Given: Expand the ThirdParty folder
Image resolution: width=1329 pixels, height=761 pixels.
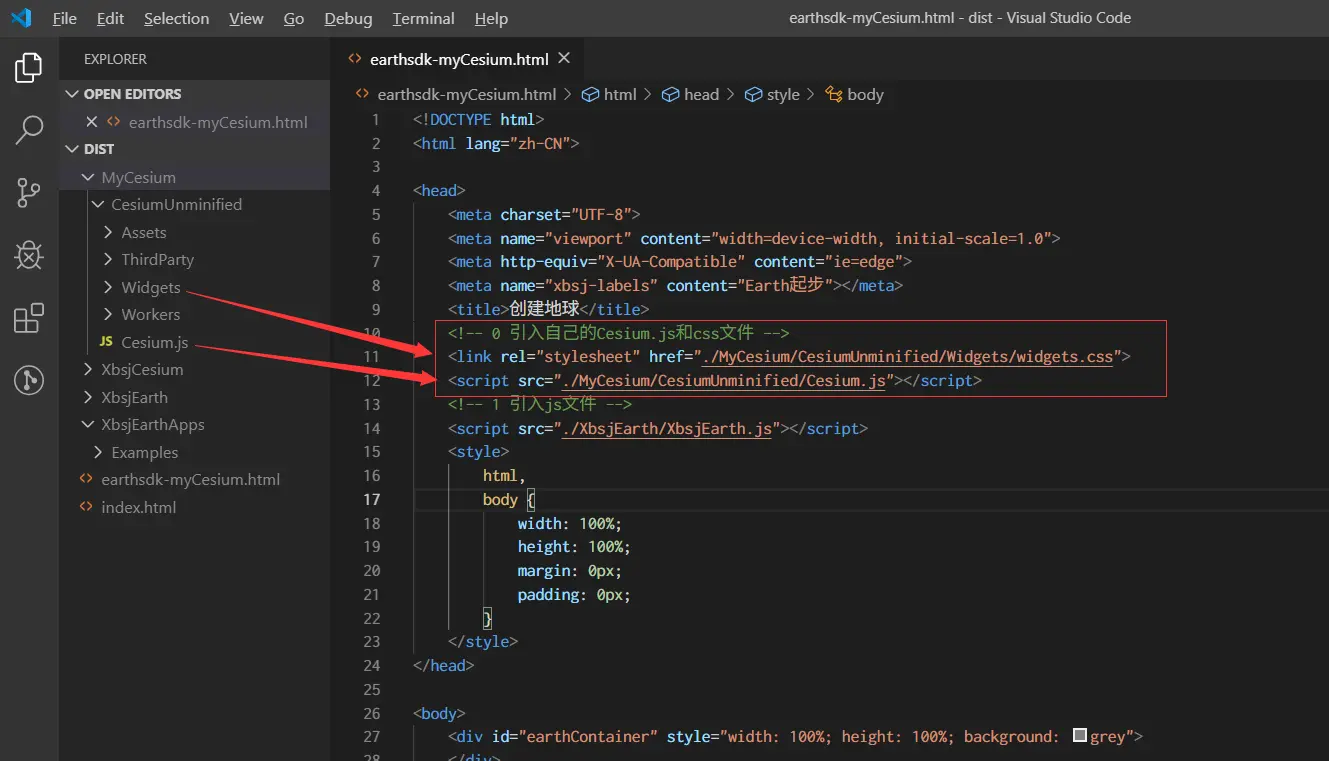Looking at the screenshot, I should 194,259.
